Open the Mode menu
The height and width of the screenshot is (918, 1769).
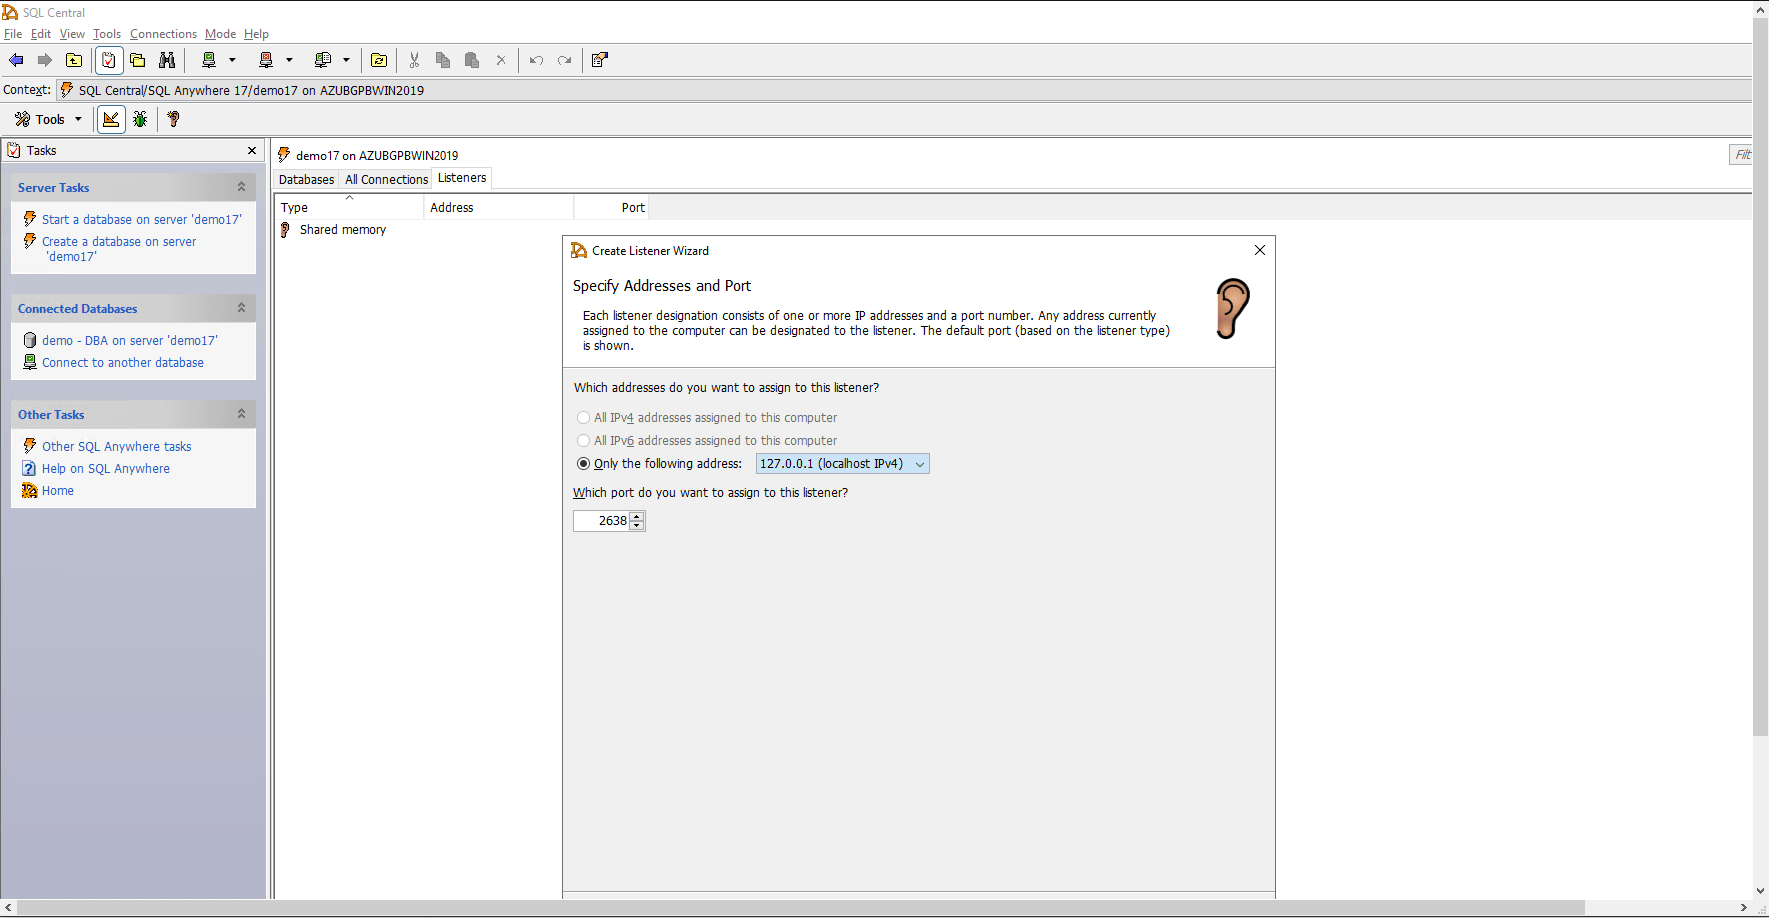[220, 34]
